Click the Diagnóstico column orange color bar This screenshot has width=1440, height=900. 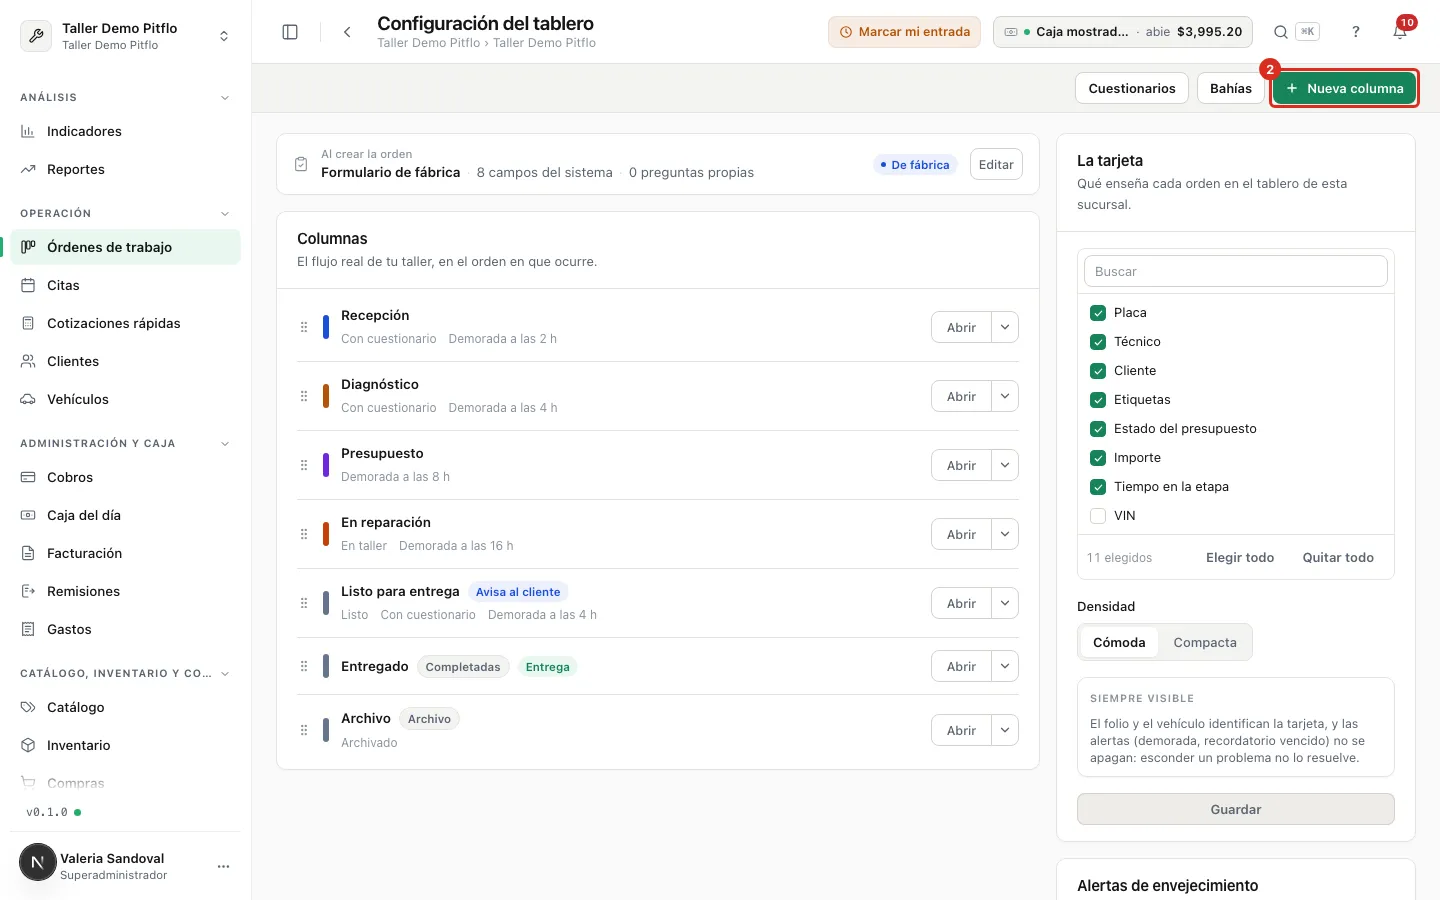point(326,396)
